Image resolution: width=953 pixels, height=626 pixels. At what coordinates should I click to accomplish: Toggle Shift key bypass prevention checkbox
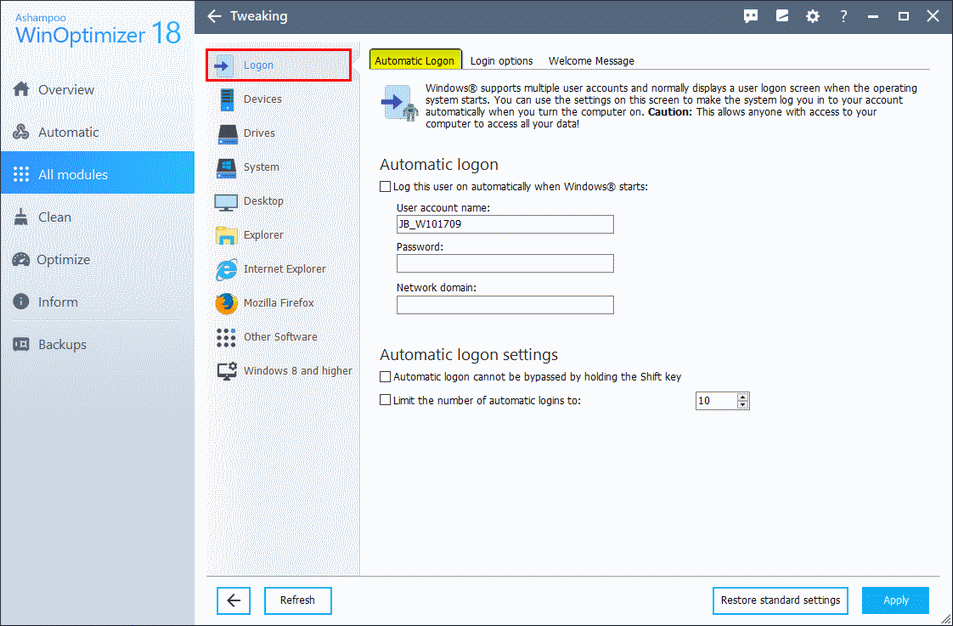pos(385,377)
